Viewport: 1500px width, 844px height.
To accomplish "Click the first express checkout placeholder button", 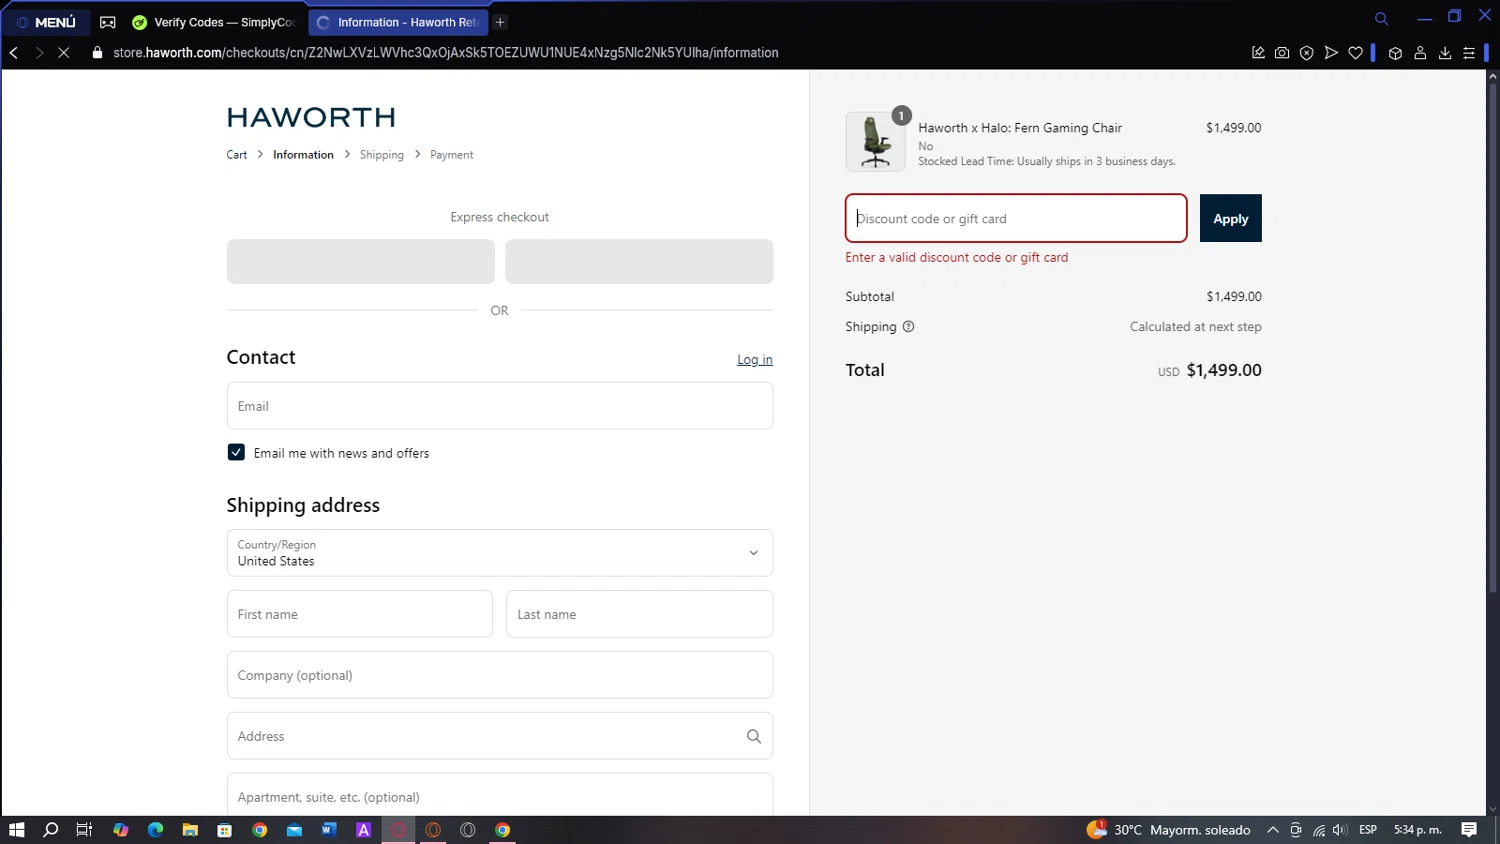I will (x=361, y=261).
